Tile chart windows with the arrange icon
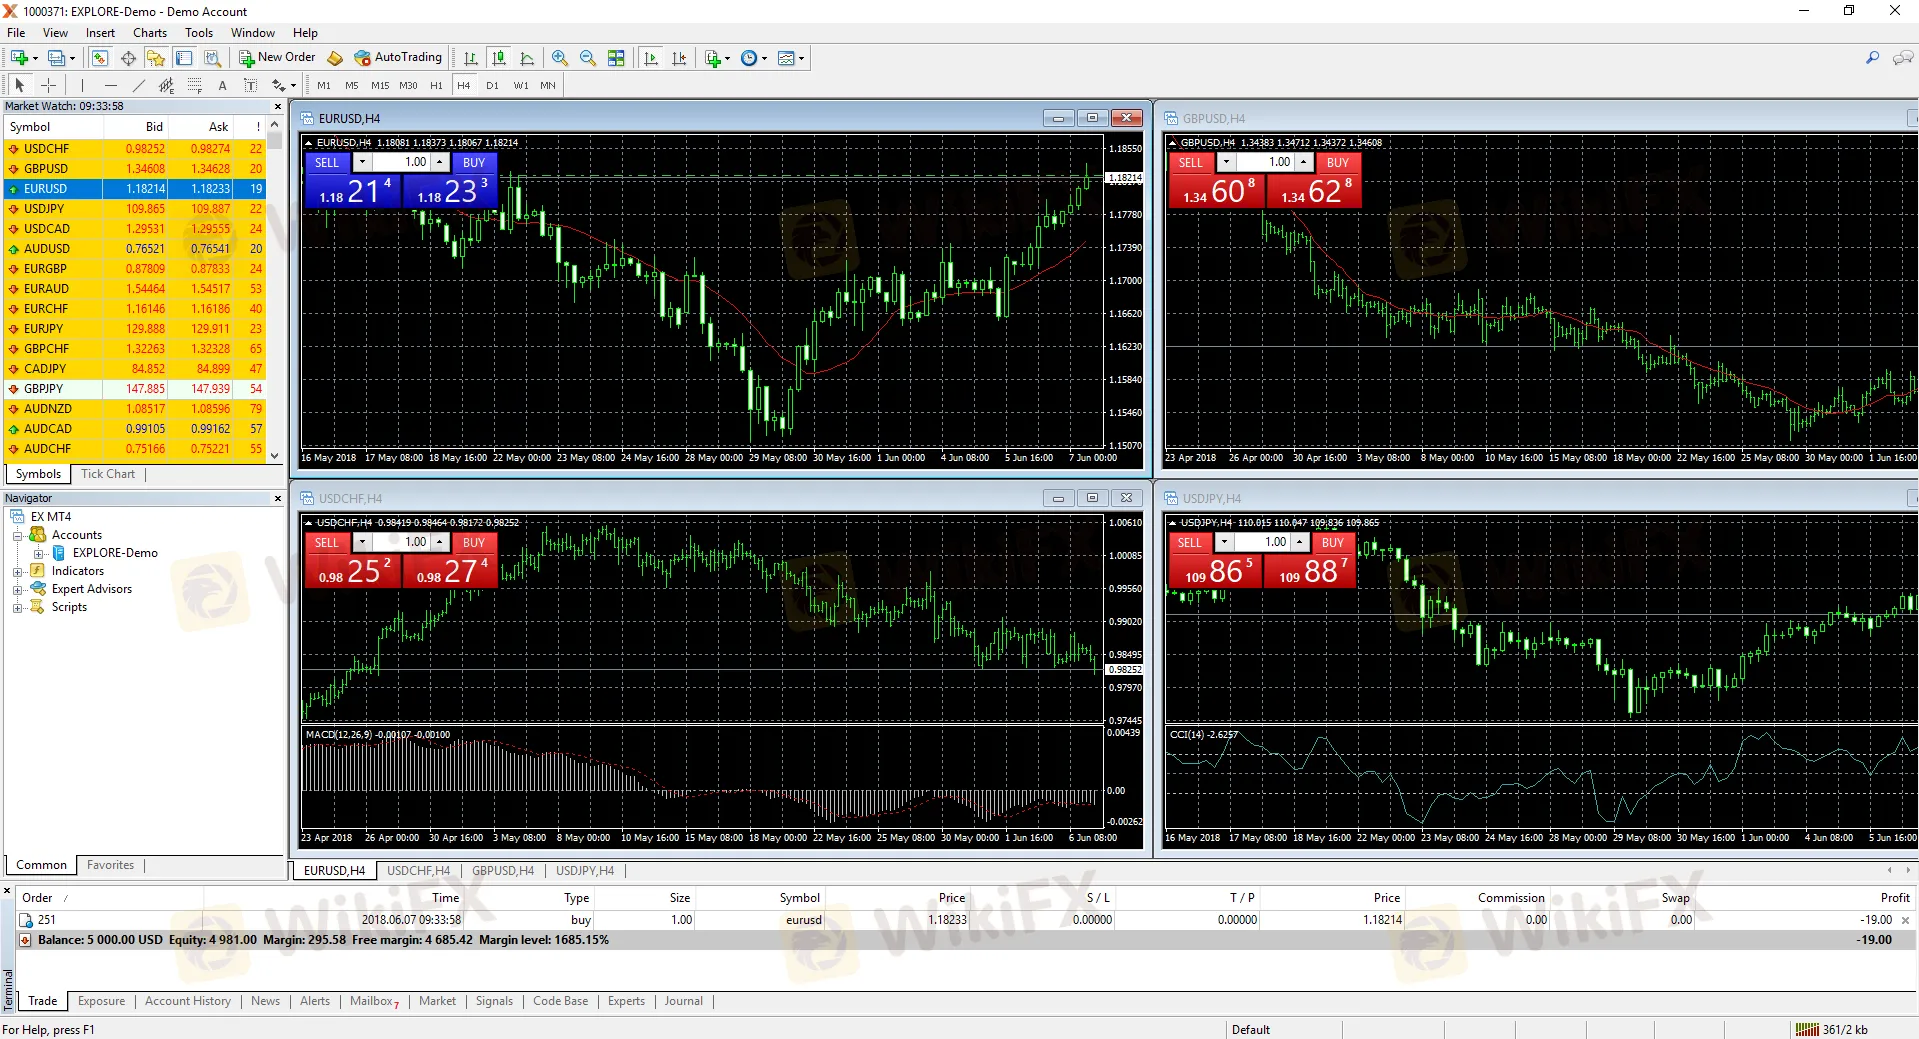Viewport: 1919px width, 1039px height. point(617,58)
